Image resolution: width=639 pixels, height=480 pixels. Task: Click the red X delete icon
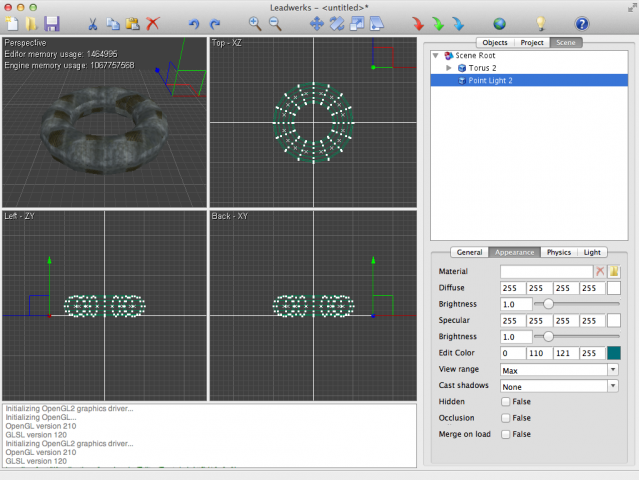point(152,23)
